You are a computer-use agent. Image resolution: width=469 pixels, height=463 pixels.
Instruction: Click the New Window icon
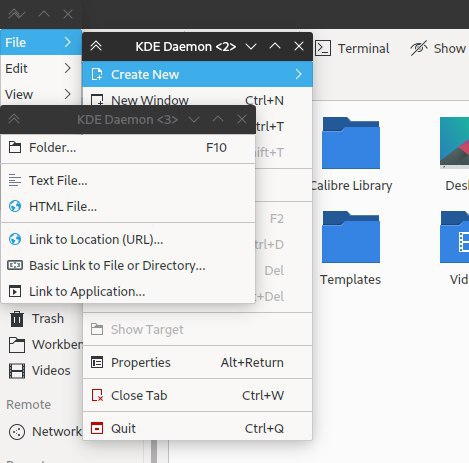tap(97, 100)
